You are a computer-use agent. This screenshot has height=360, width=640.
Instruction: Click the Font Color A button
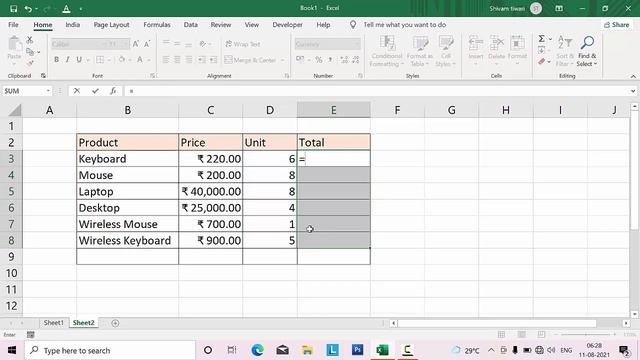(140, 60)
